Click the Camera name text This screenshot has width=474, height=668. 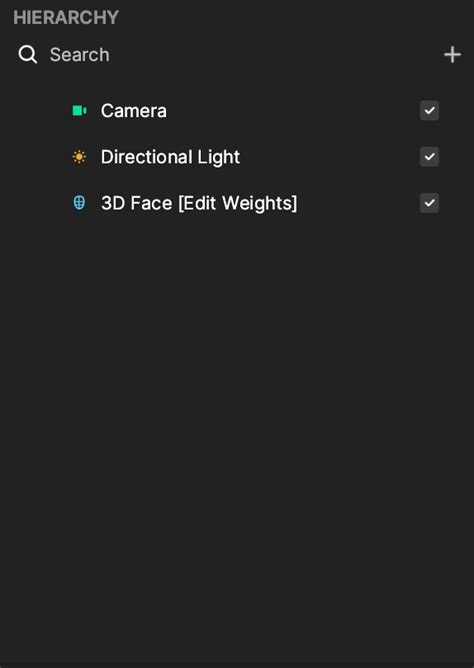(134, 111)
